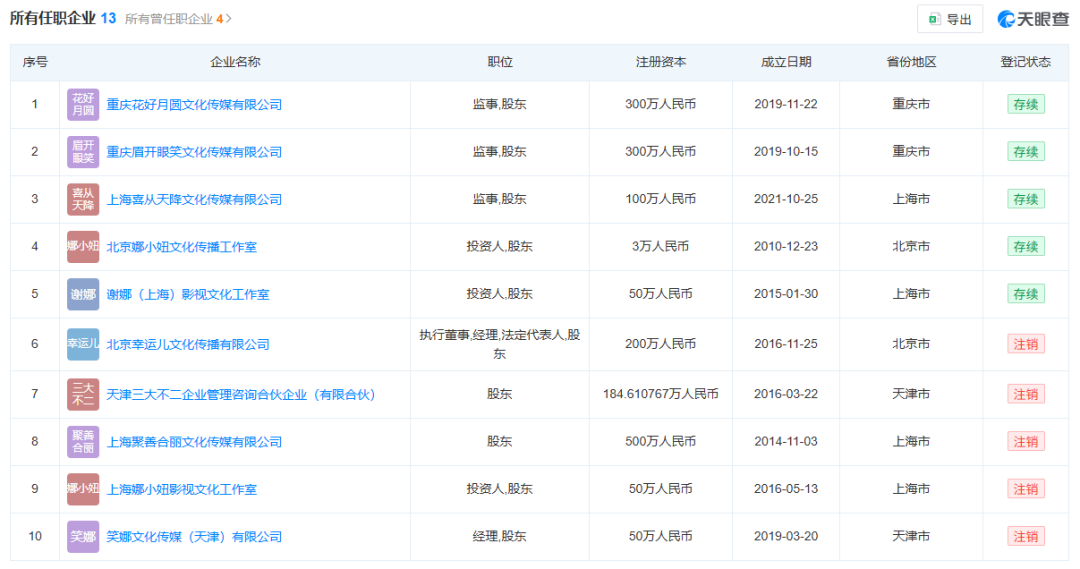Open 上海喜从天降文化传媒有限公司 link

[x=194, y=200]
